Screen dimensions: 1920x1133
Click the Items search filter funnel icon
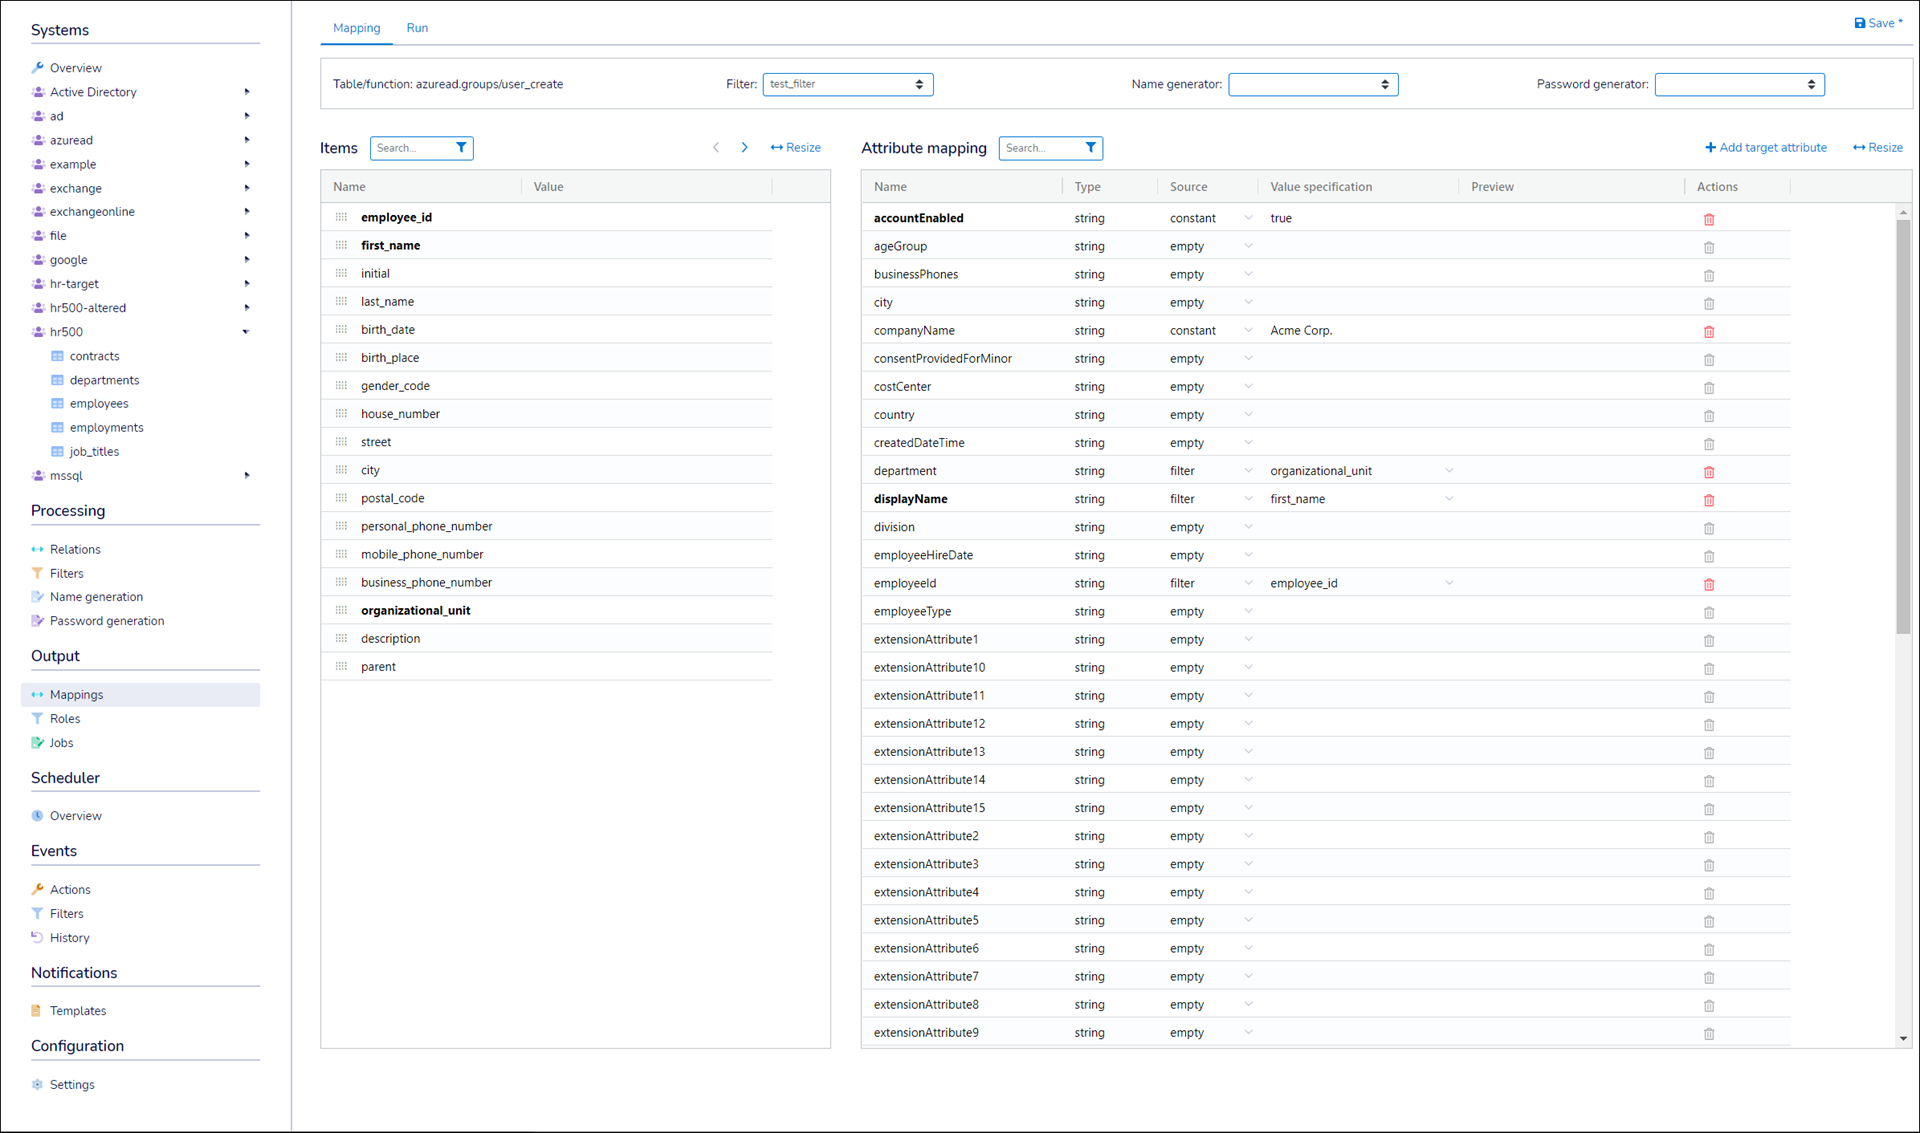point(461,148)
